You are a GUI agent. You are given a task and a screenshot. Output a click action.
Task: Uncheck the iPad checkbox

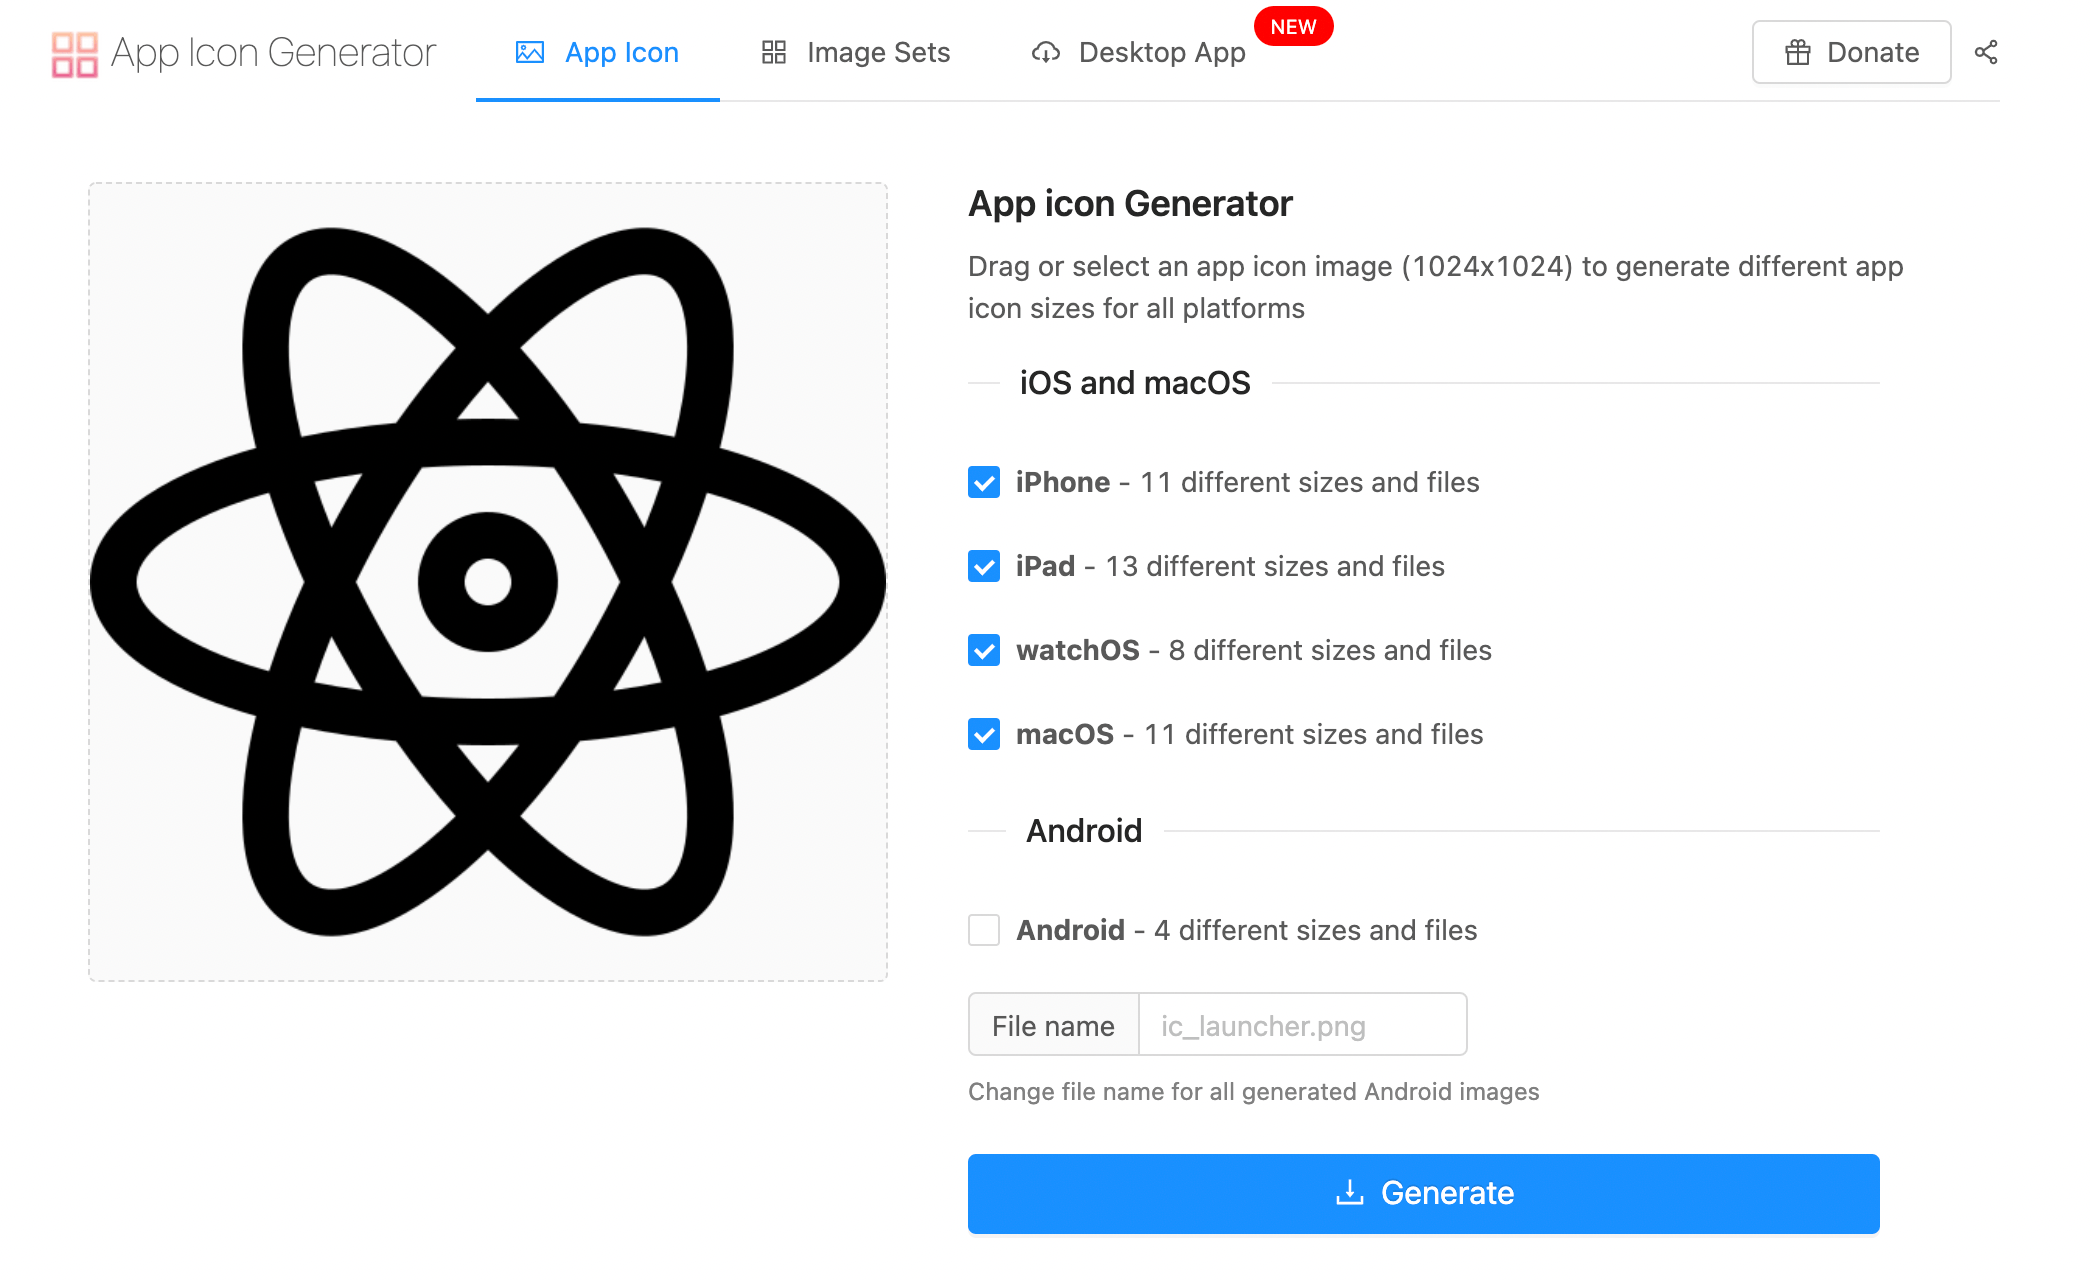click(x=984, y=566)
